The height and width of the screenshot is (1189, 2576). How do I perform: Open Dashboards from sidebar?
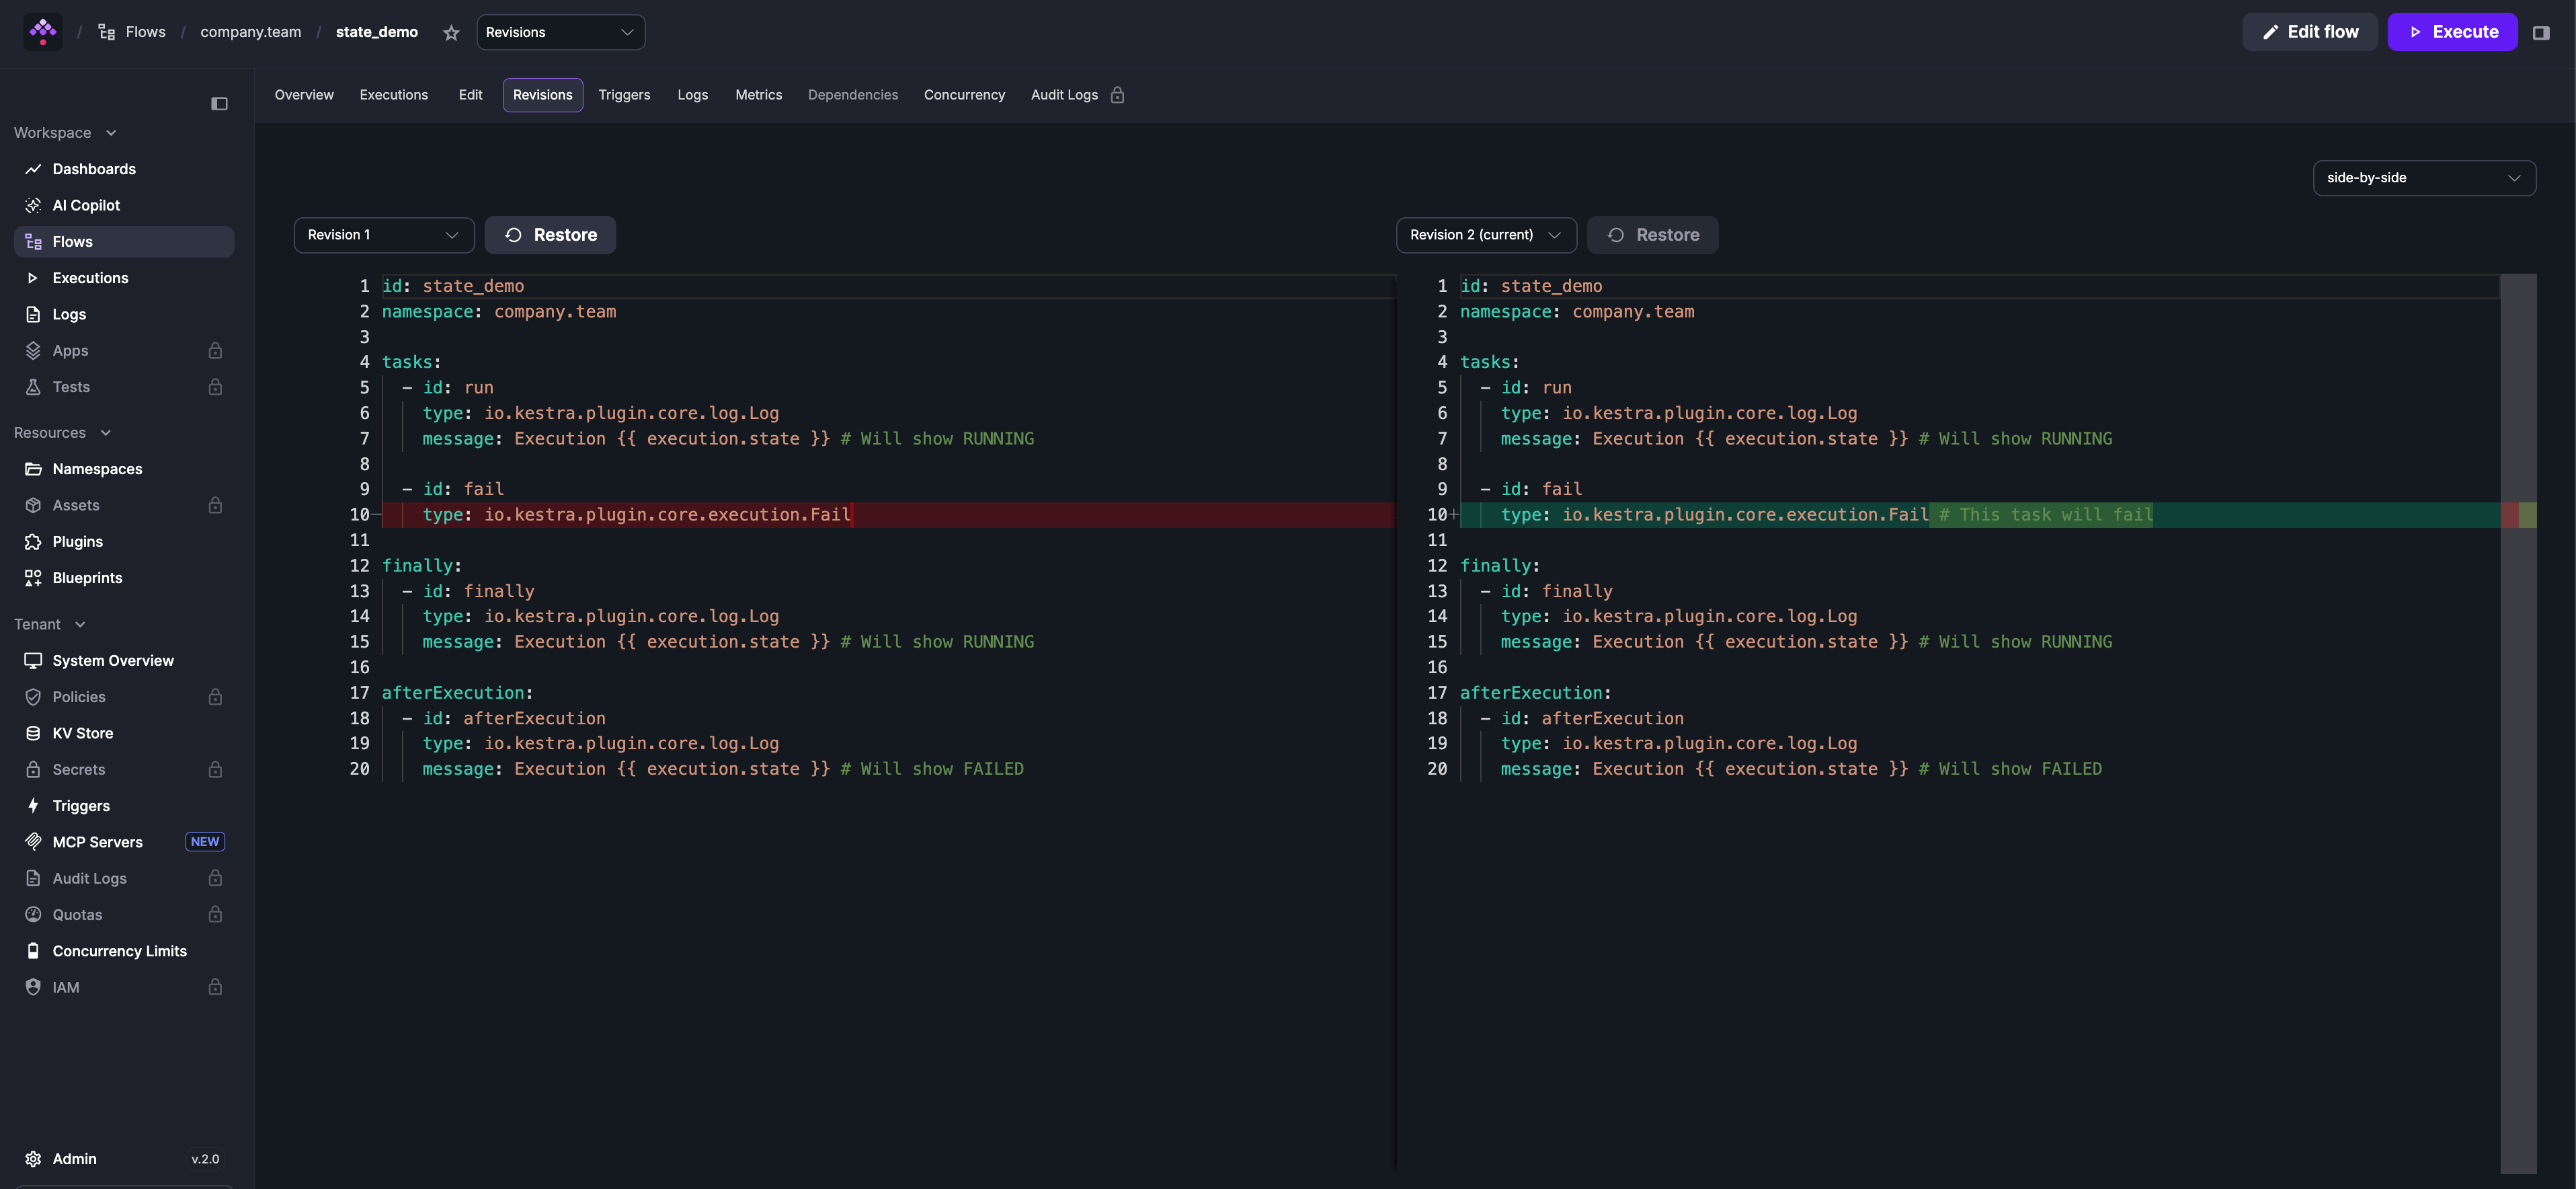(124, 169)
